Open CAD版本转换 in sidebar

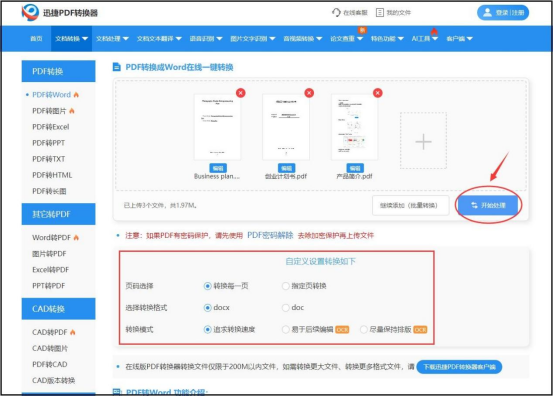53,380
